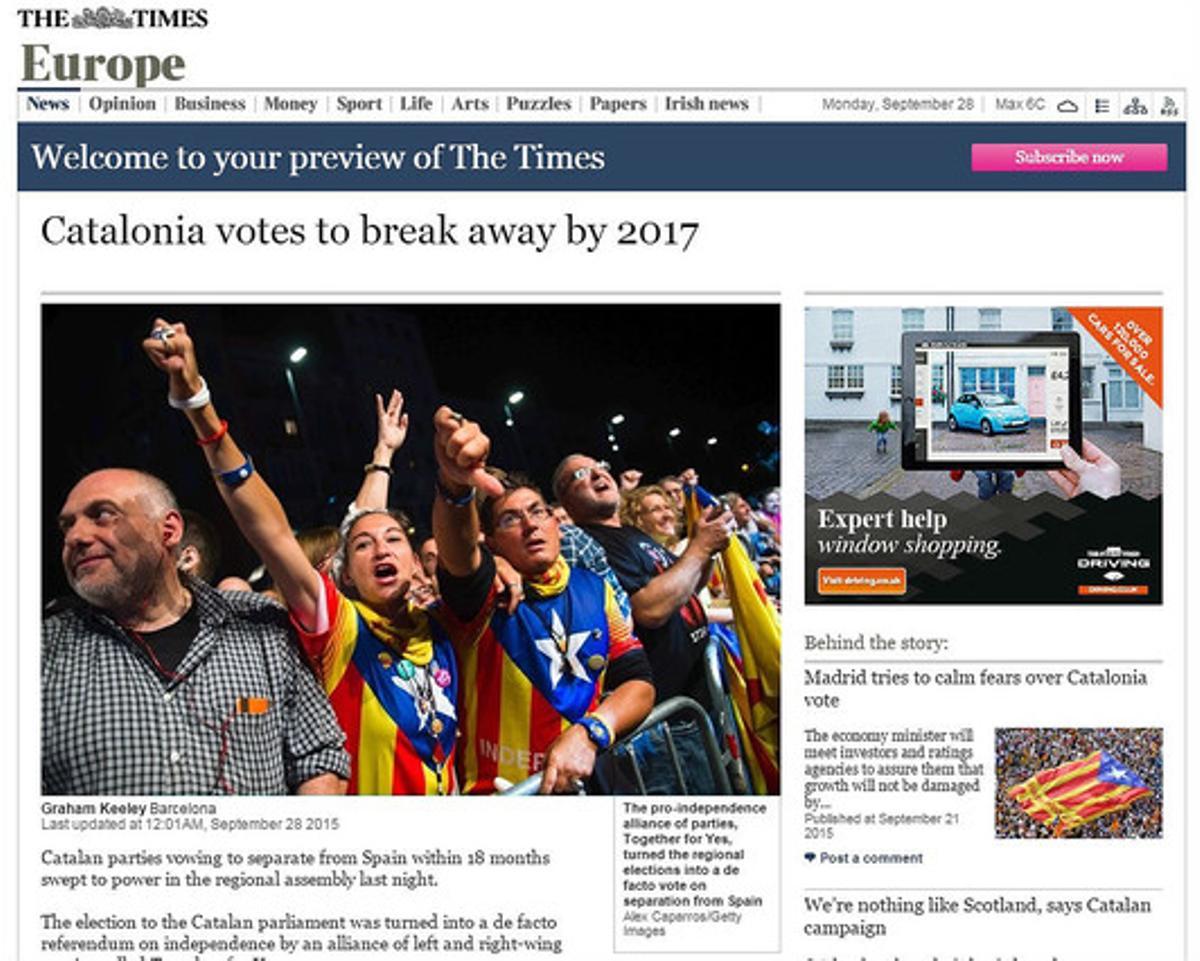This screenshot has width=1200, height=961.
Task: Open Madrid tries to calm fears article
Action: 975,689
